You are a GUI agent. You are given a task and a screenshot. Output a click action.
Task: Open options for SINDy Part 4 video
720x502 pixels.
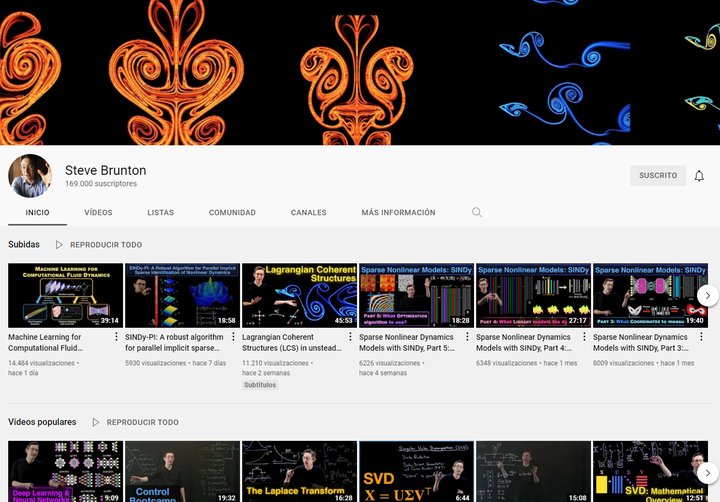tap(584, 337)
